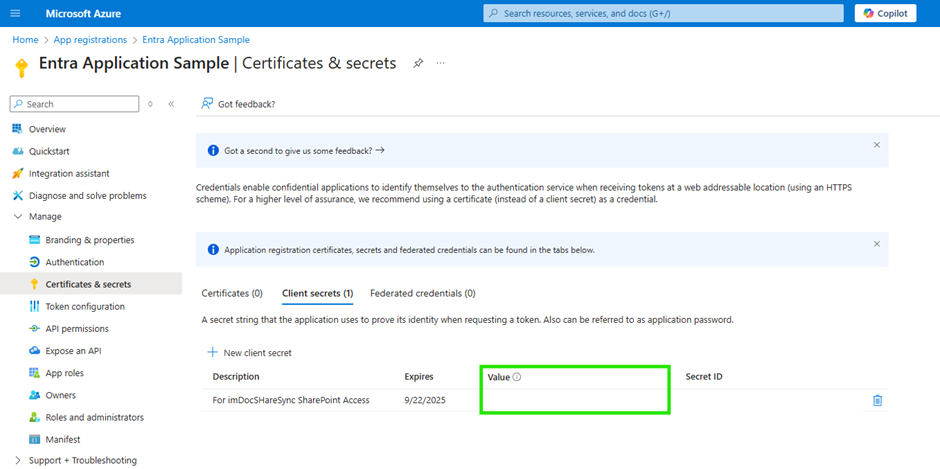The height and width of the screenshot is (469, 940).
Task: Switch to Federated credentials (0) tab
Action: pyautogui.click(x=423, y=293)
